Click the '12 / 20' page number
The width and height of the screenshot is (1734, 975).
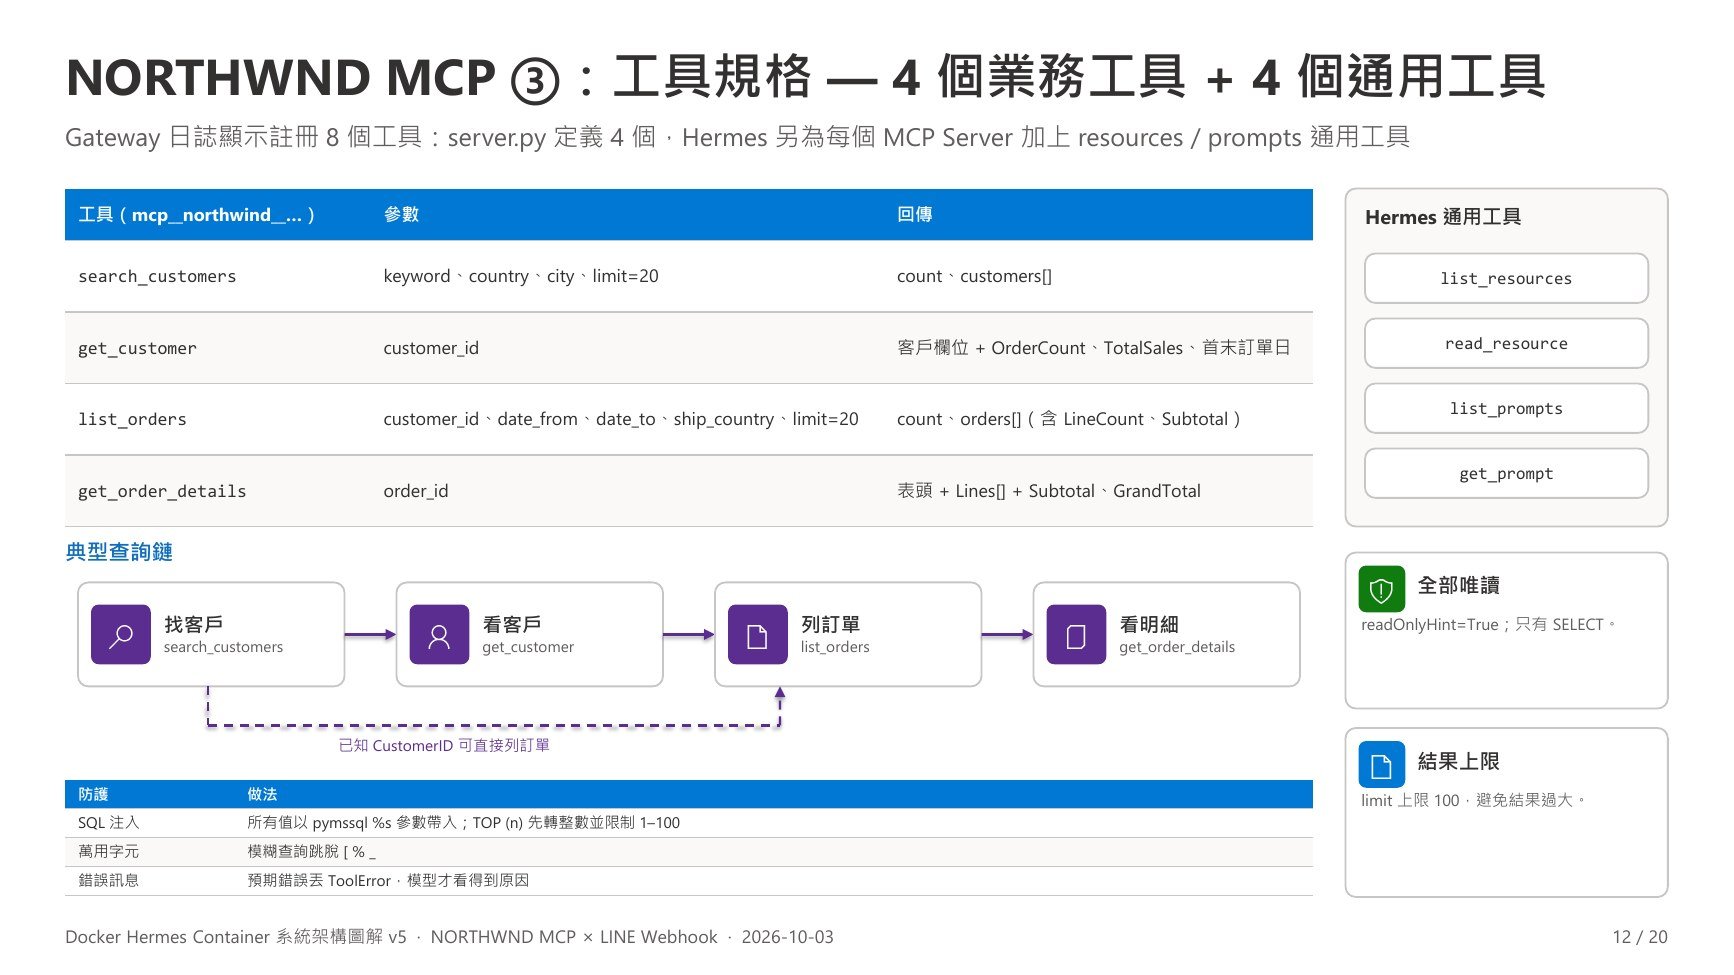tap(1640, 938)
